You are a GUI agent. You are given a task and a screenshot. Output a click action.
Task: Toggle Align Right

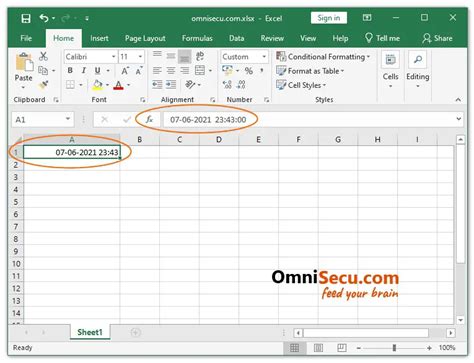click(184, 70)
